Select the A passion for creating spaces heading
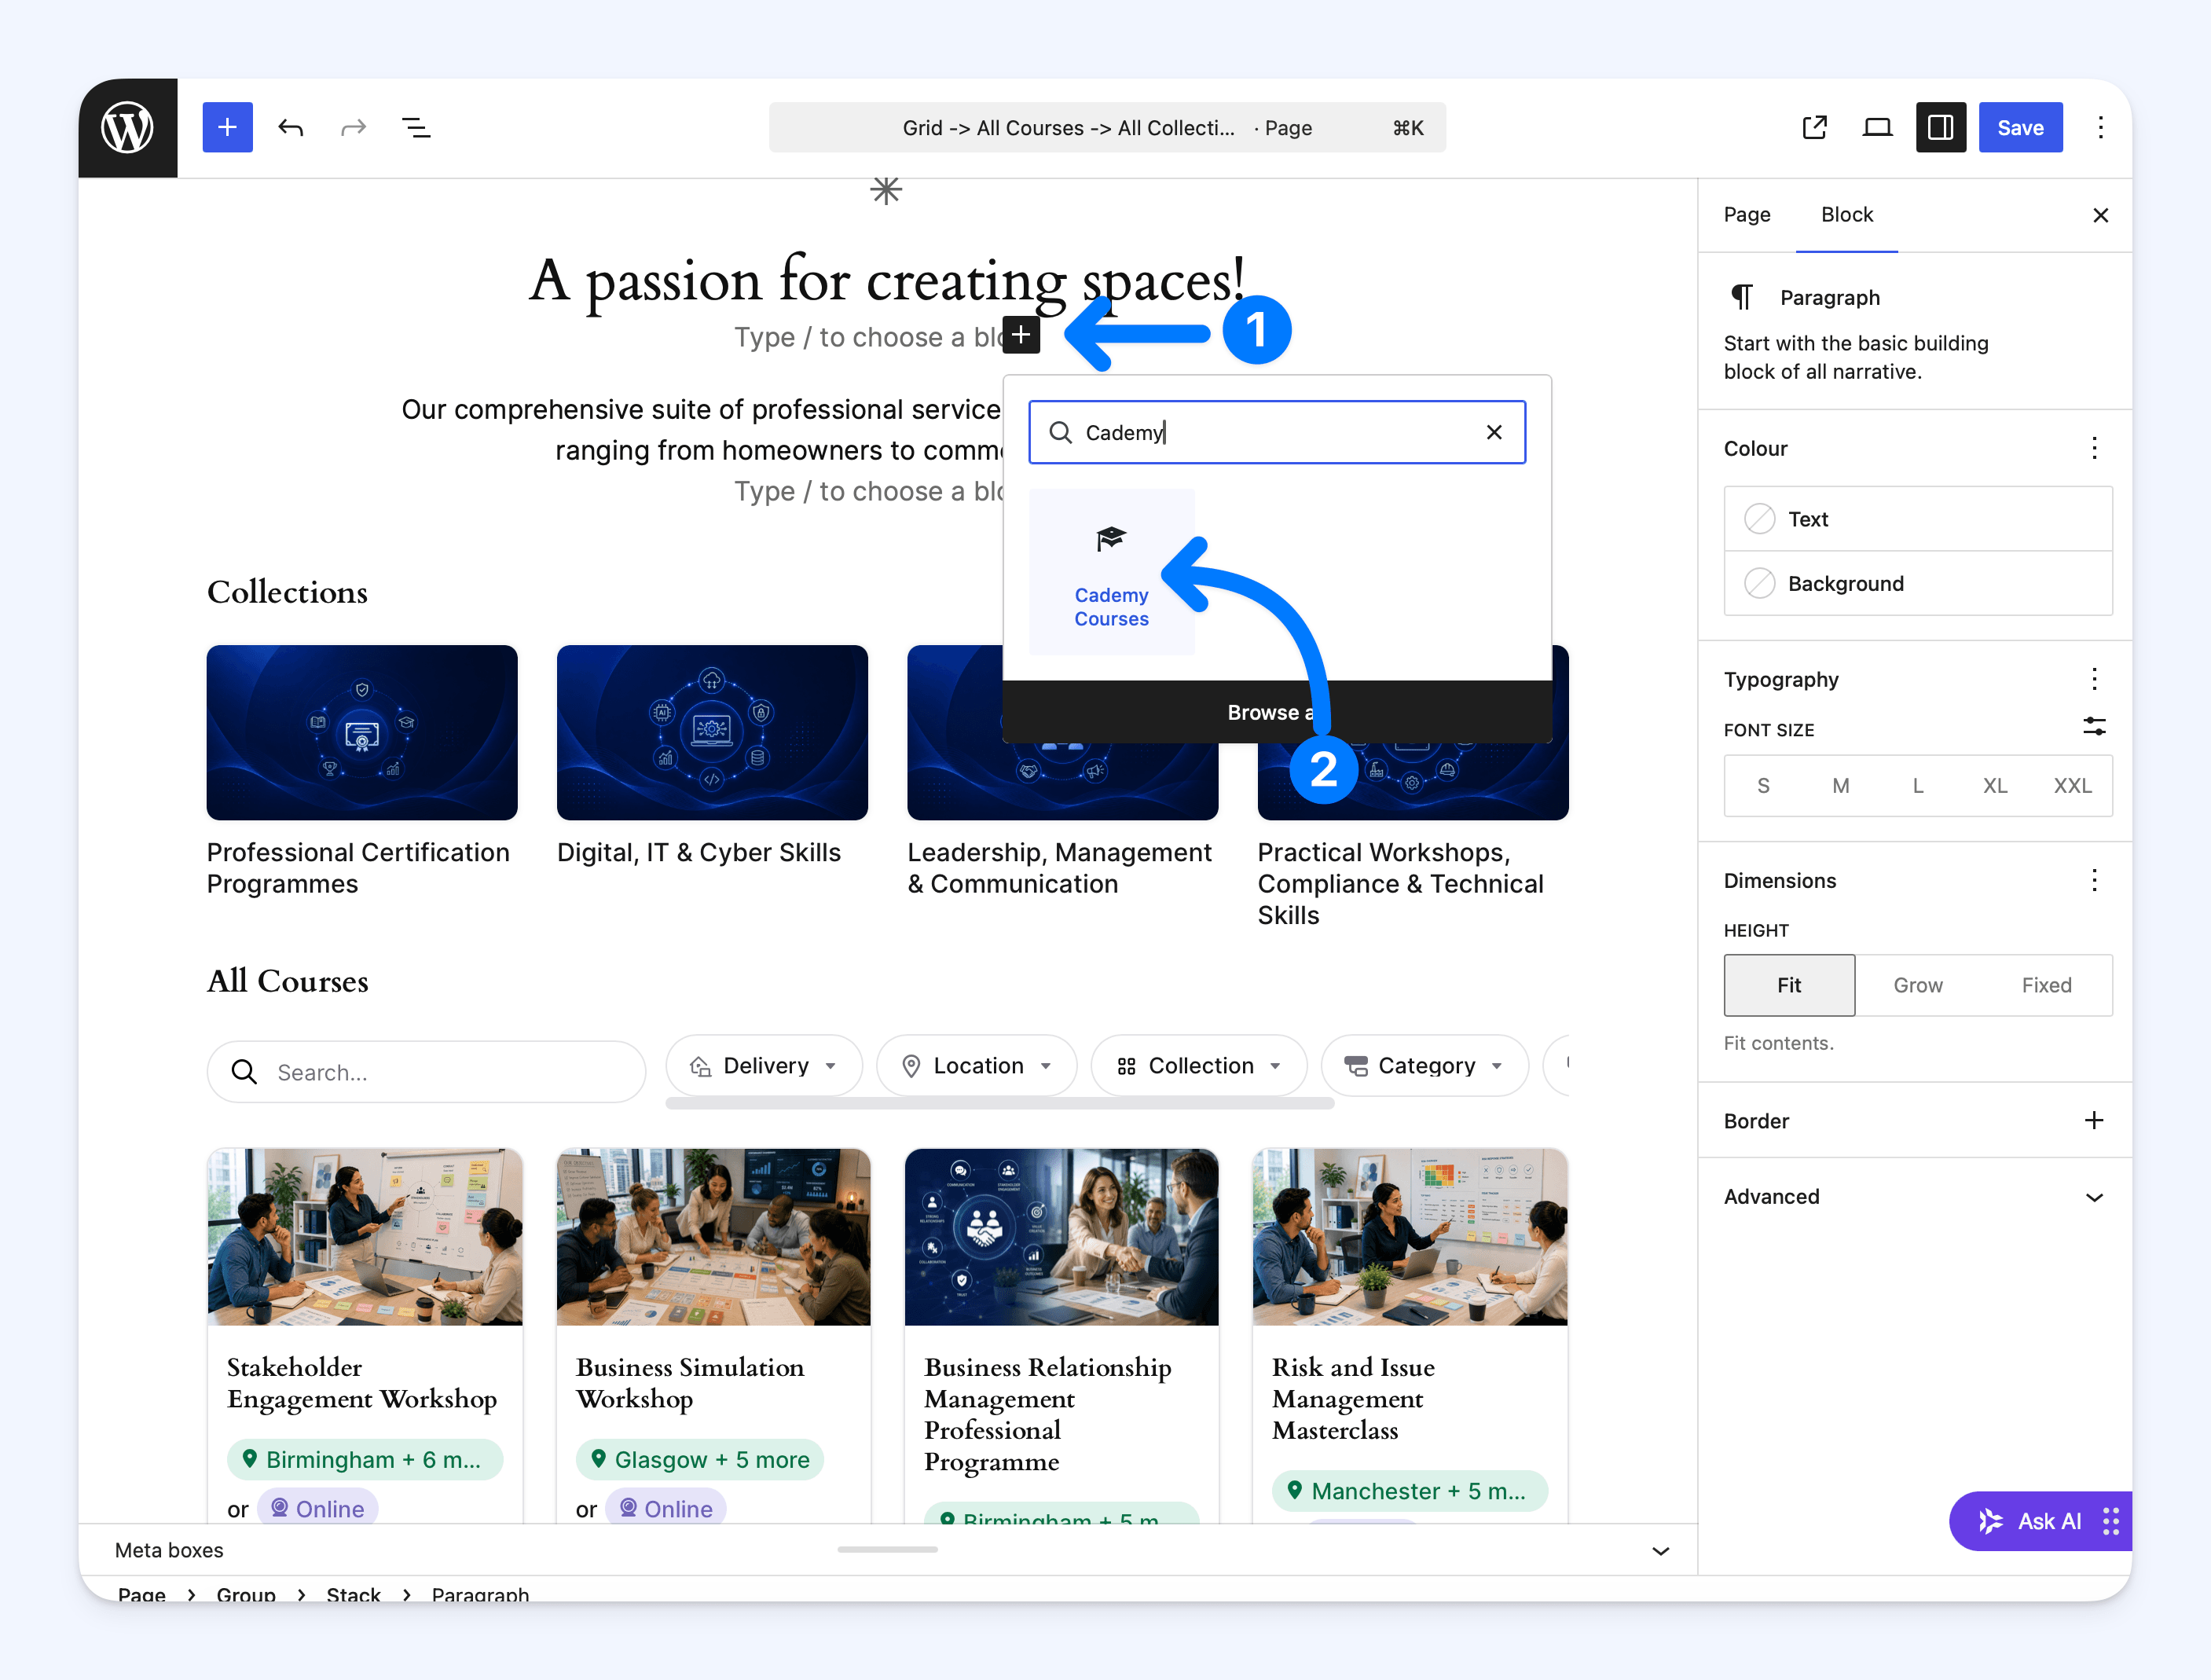Screen dimensions: 2211x1680 tap(887, 279)
